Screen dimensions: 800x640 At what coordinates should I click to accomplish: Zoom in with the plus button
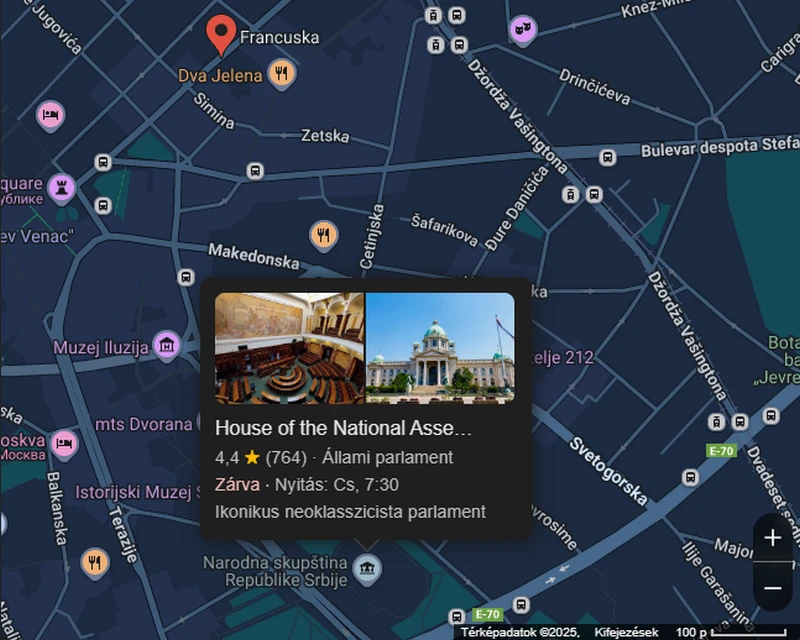772,537
